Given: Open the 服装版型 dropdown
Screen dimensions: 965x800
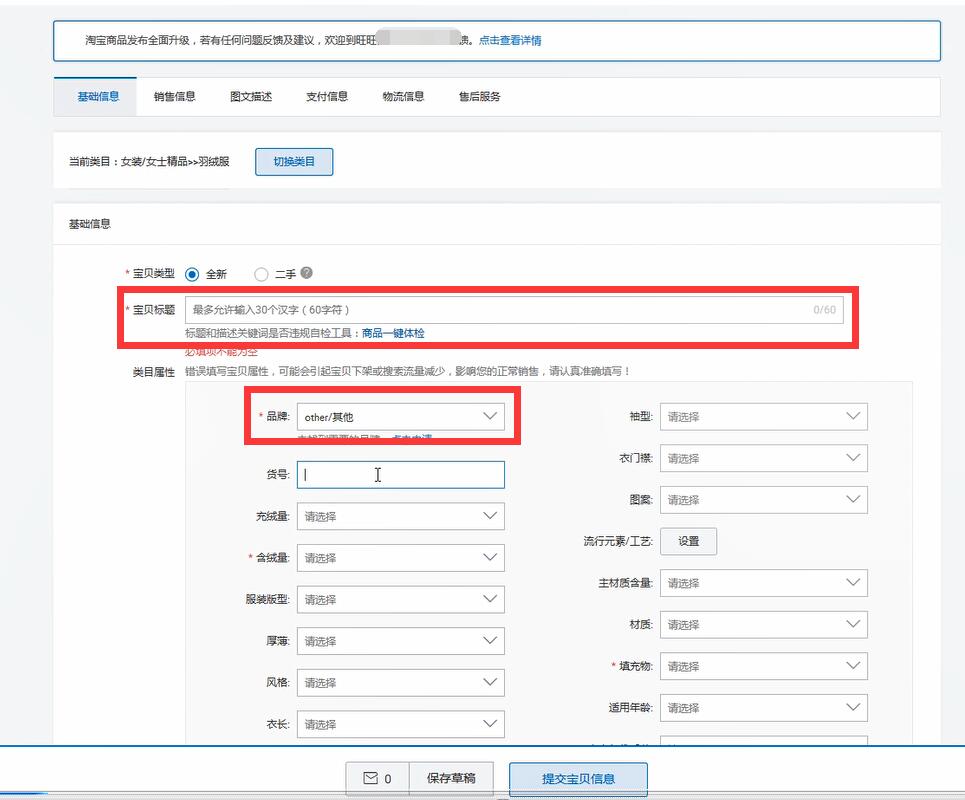Looking at the screenshot, I should tap(400, 599).
